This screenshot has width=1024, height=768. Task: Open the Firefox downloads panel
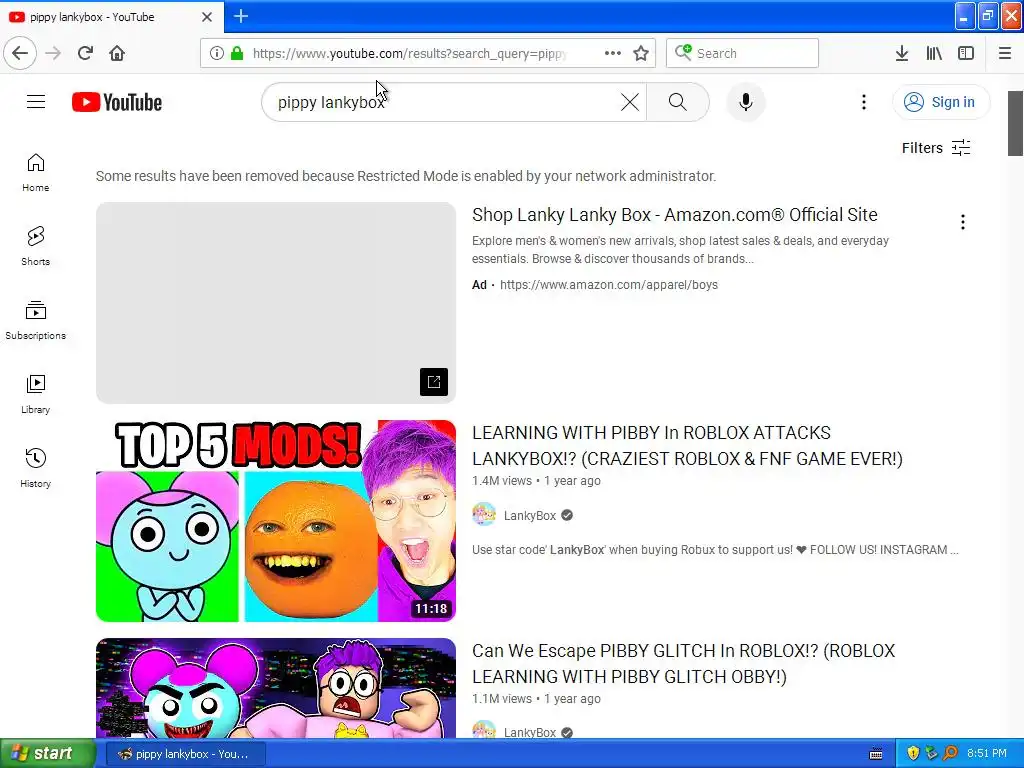click(x=902, y=53)
